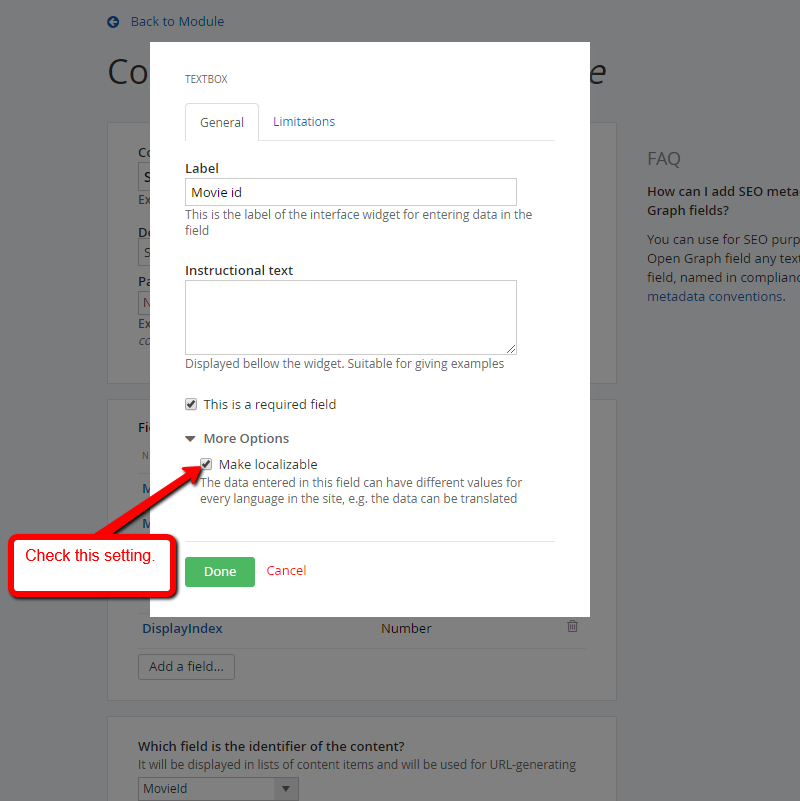800x801 pixels.
Task: Open the DisplayIndex field link
Action: tap(182, 628)
